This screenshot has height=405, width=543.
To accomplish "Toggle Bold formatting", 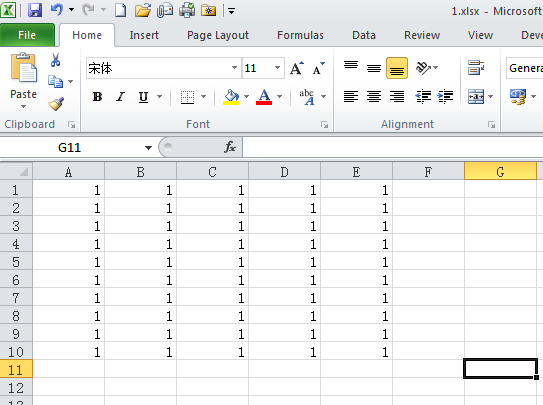I will (98, 97).
